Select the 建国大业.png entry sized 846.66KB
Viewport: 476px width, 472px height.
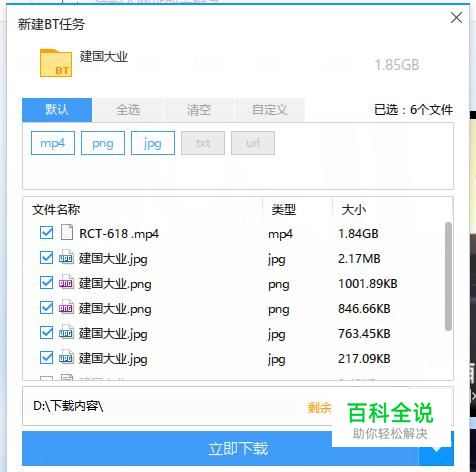click(x=115, y=309)
